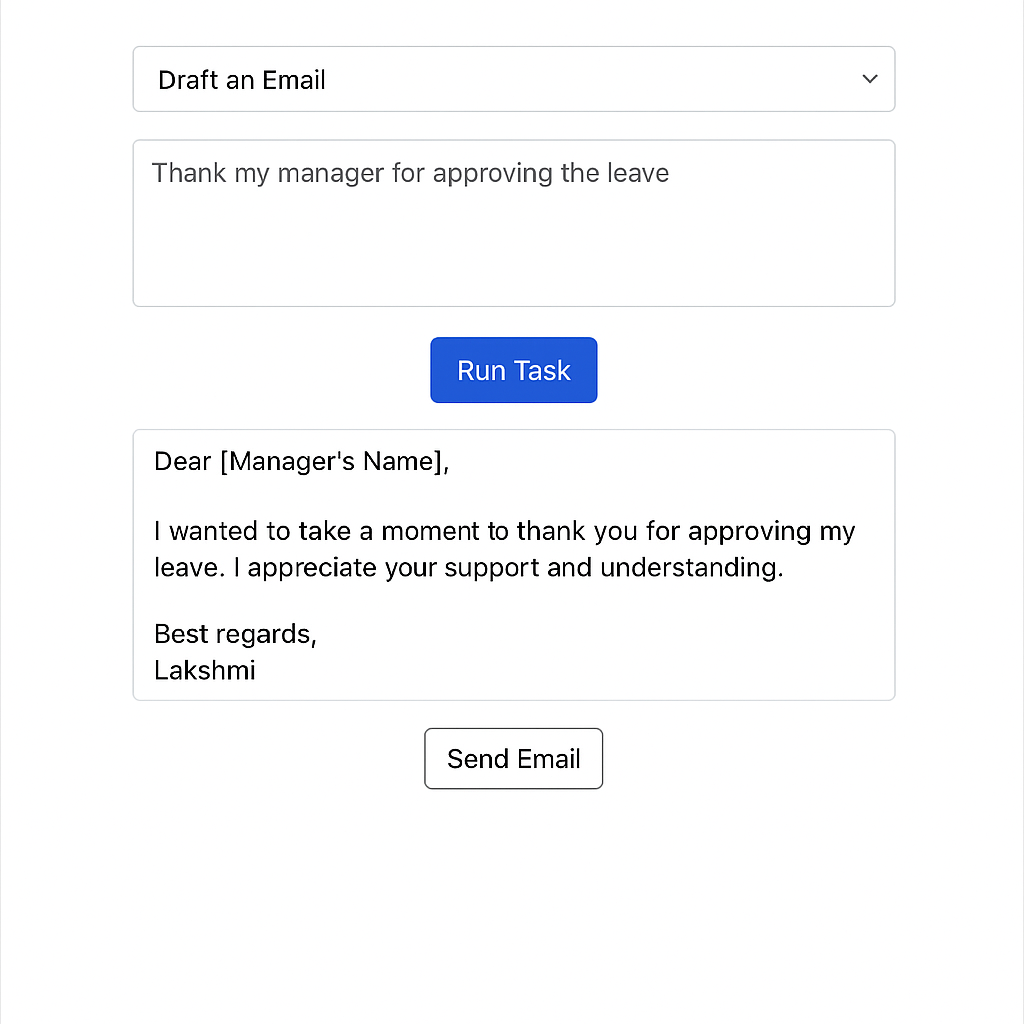The image size is (1024, 1024).
Task: Click the "Best regards," closing line
Action: coord(235,634)
